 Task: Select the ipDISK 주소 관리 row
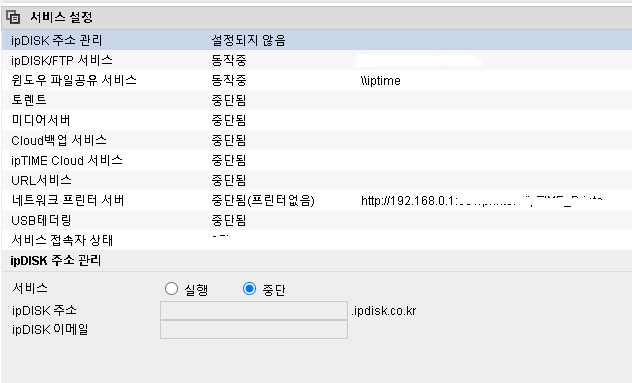click(x=317, y=40)
